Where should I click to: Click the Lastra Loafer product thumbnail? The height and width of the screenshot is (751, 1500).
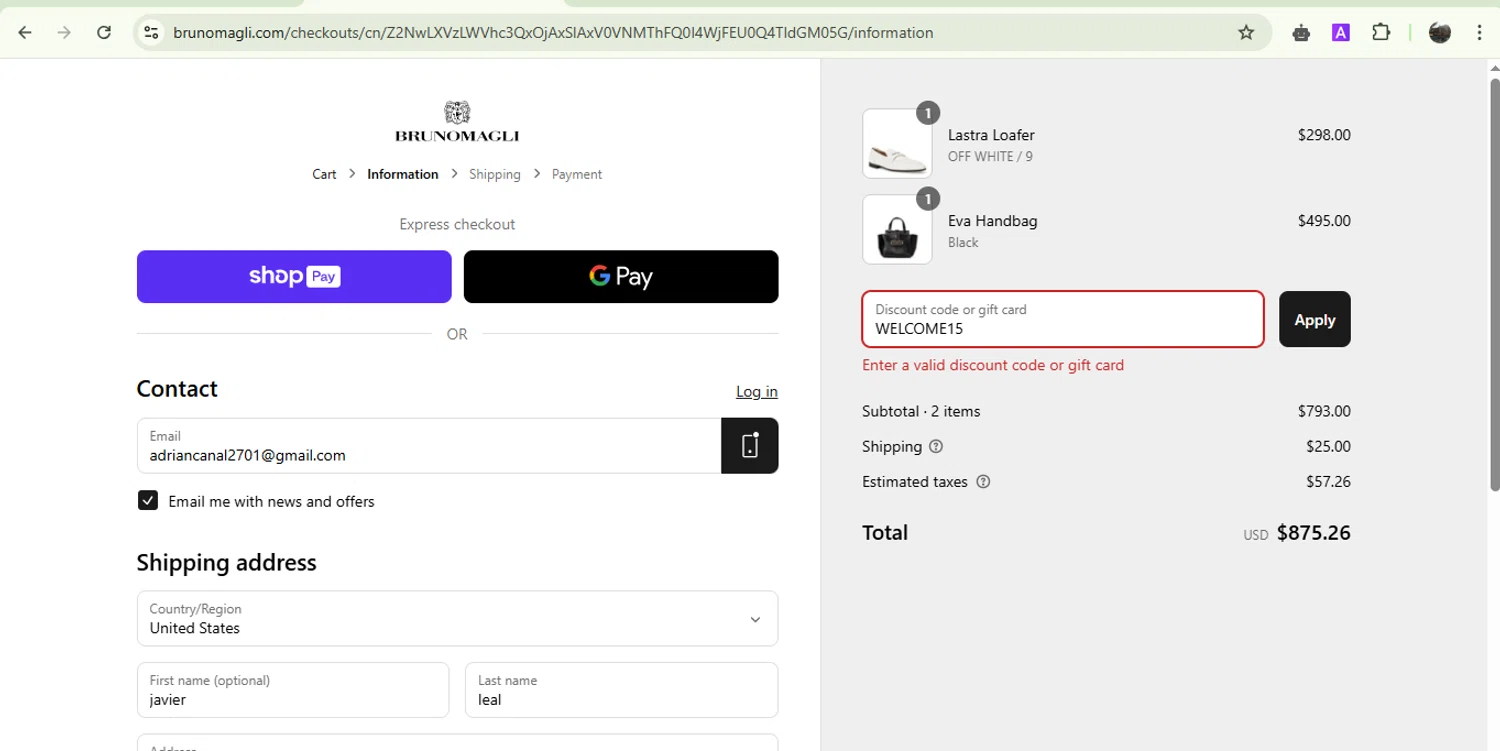pyautogui.click(x=897, y=143)
